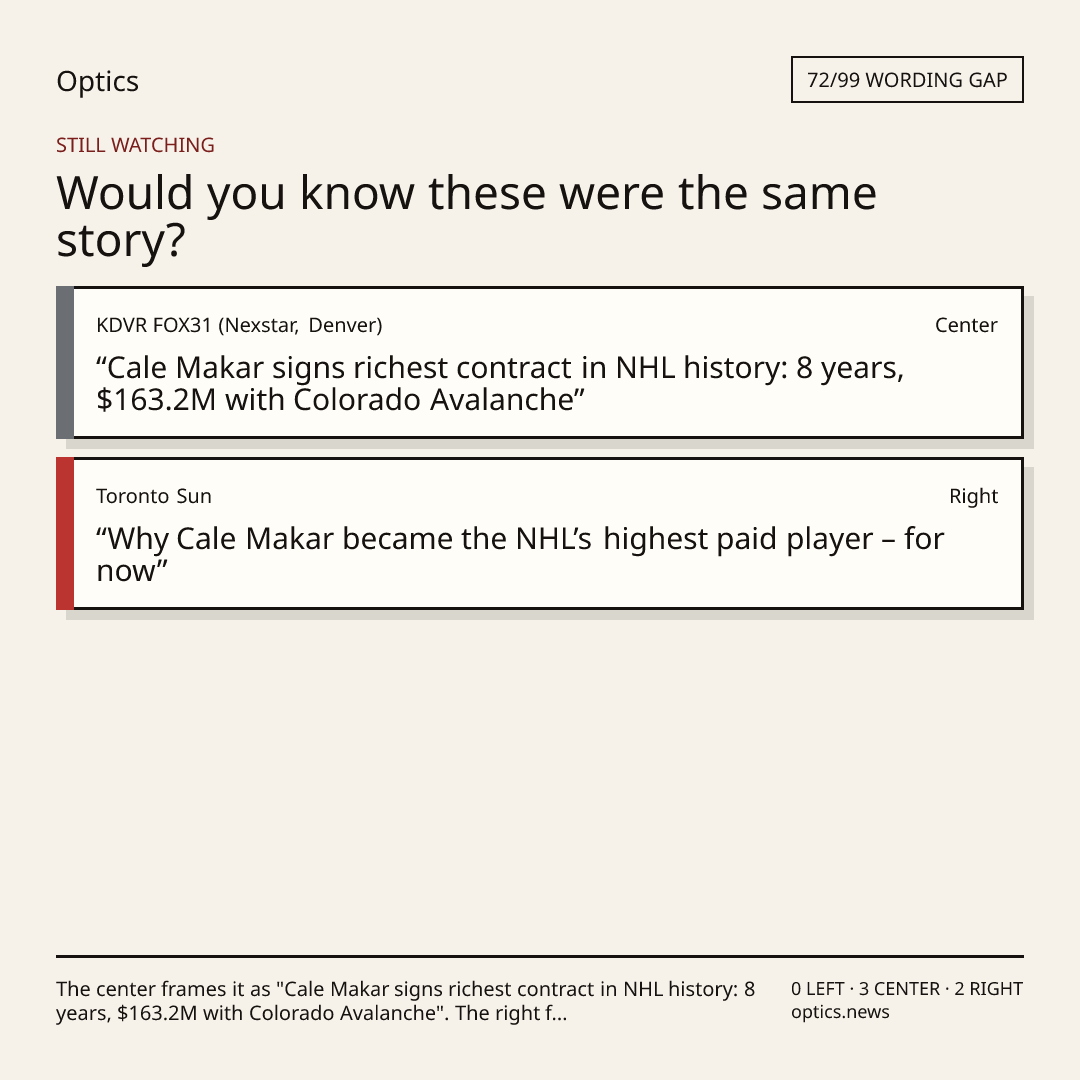This screenshot has width=1080, height=1080.
Task: Click the Center bias label
Action: [x=966, y=325]
